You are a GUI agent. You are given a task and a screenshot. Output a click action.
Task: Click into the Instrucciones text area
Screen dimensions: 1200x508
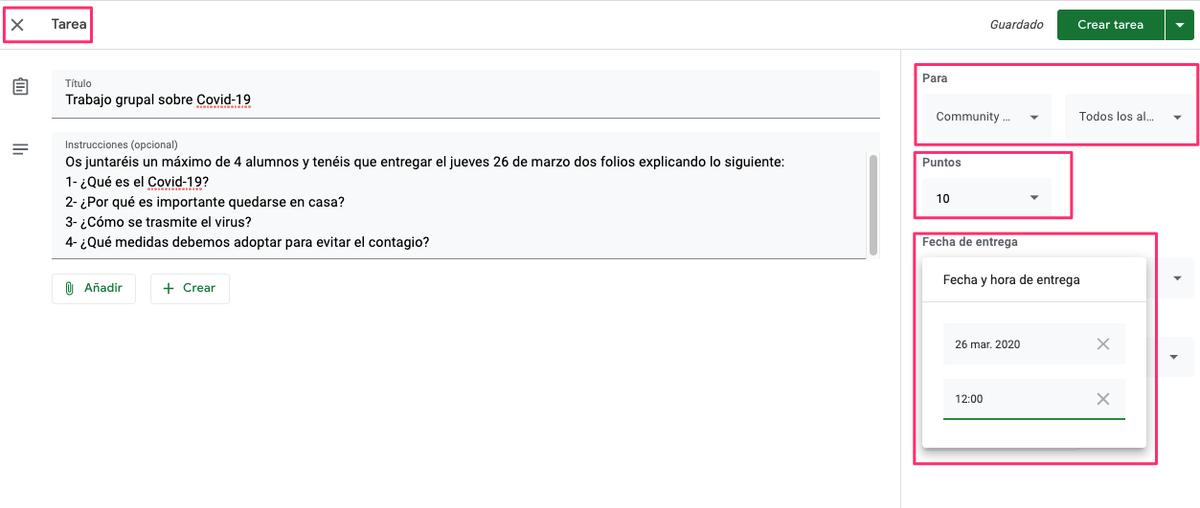(x=450, y=200)
